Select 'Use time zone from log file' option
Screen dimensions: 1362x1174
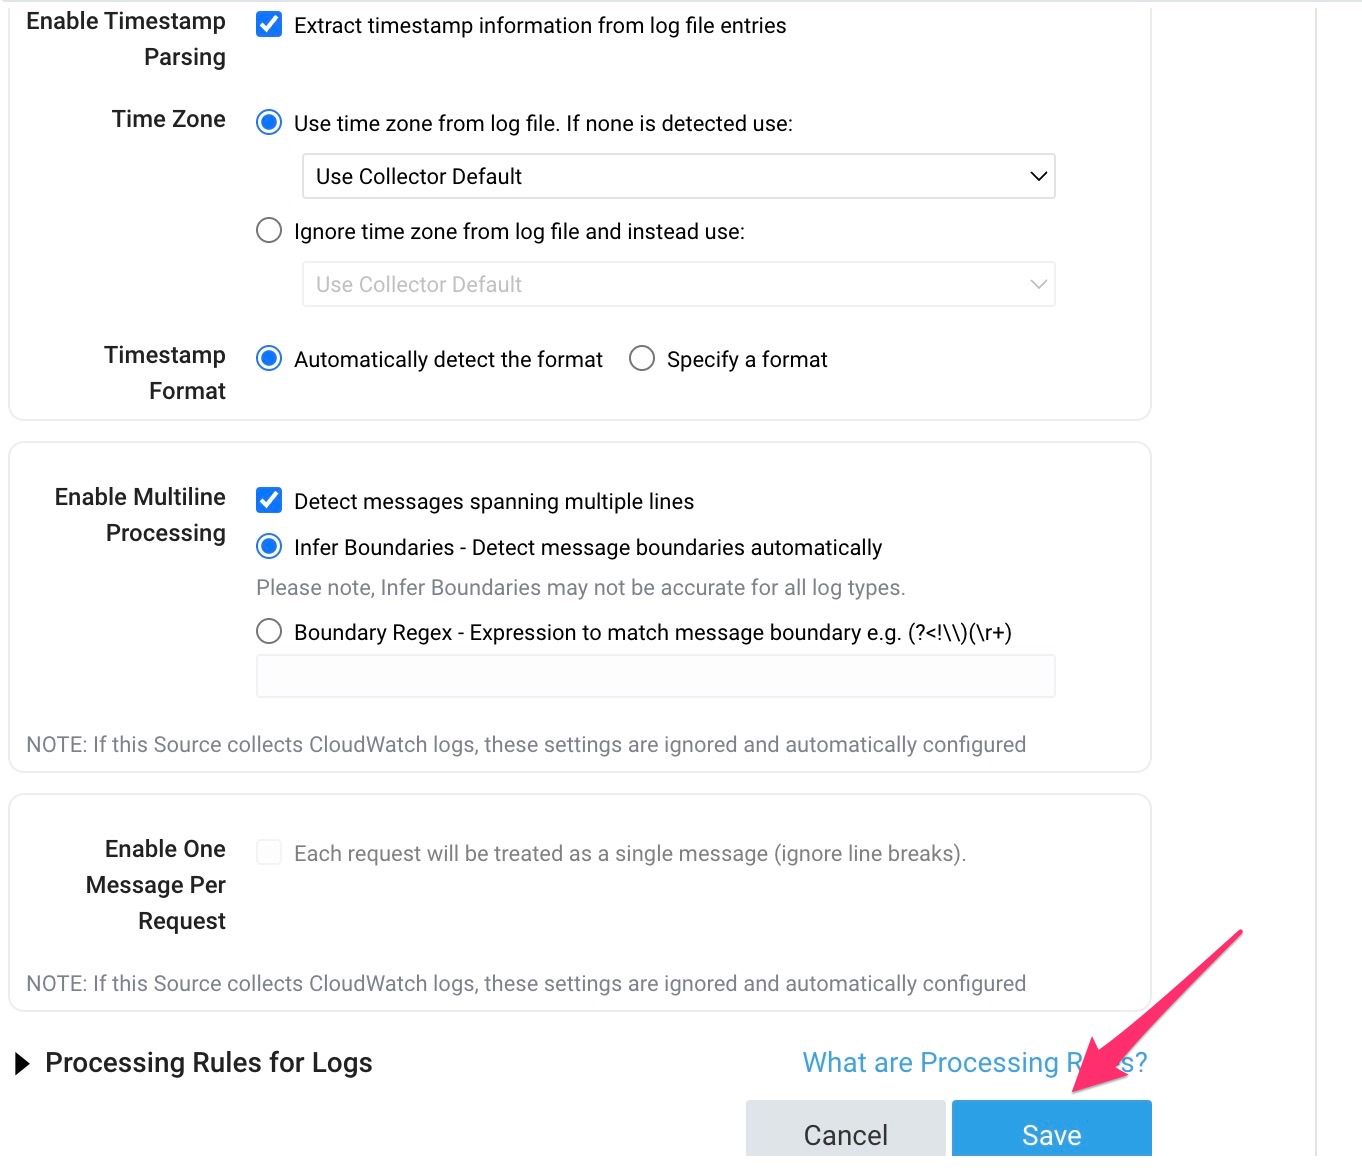coord(268,121)
